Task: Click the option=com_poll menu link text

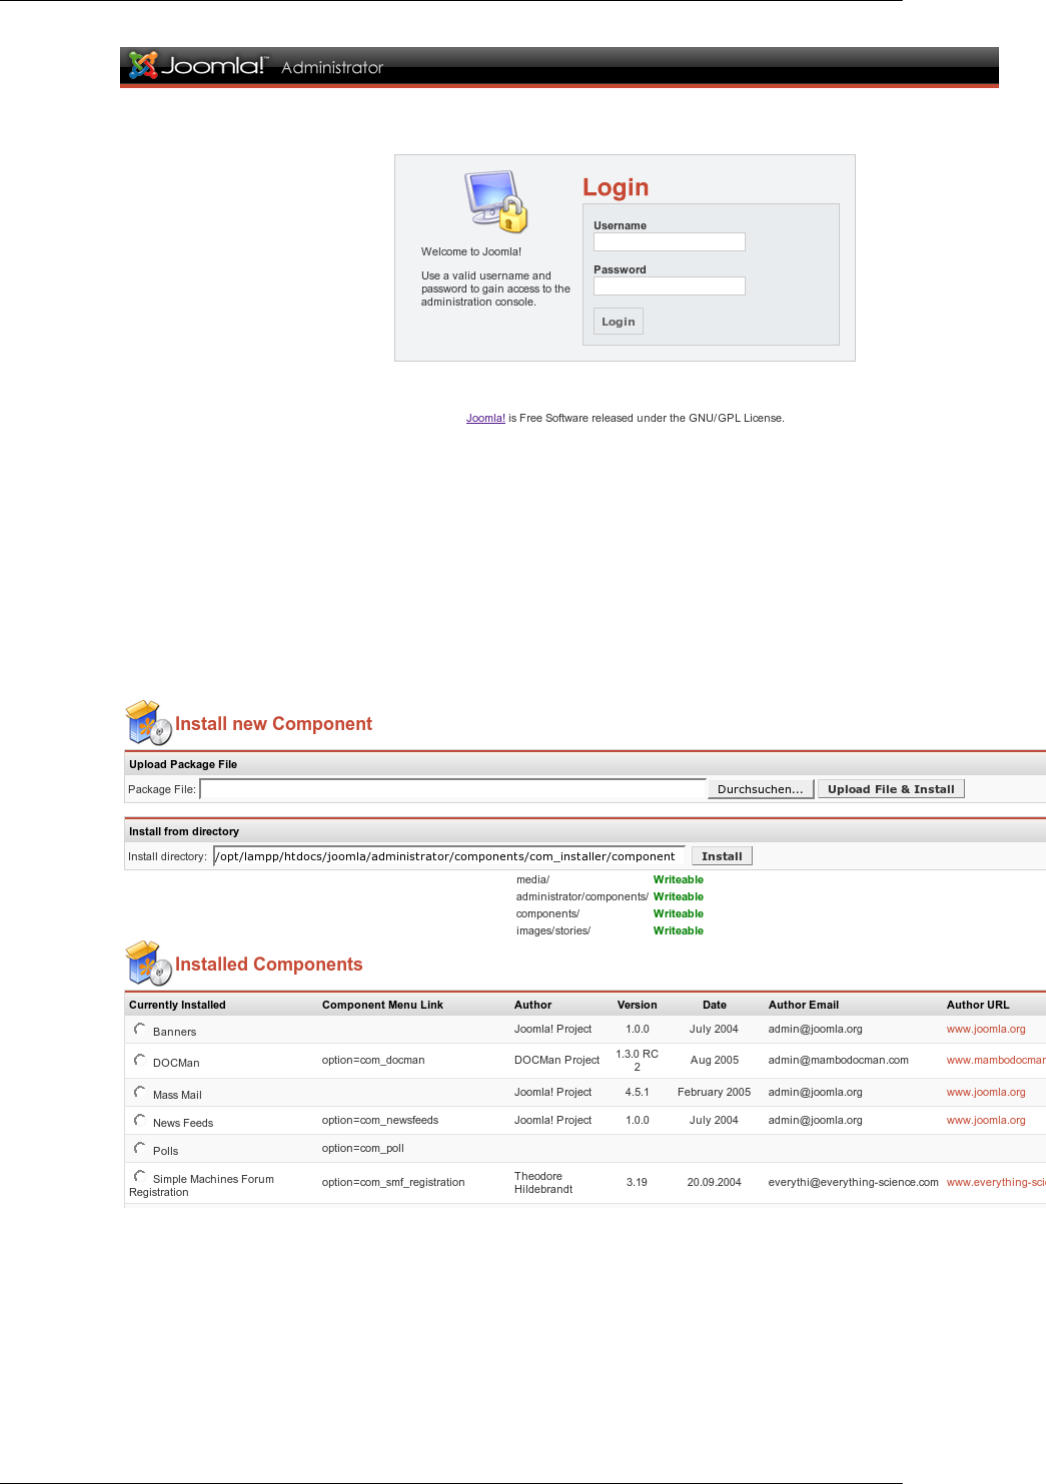Action: click(363, 1148)
